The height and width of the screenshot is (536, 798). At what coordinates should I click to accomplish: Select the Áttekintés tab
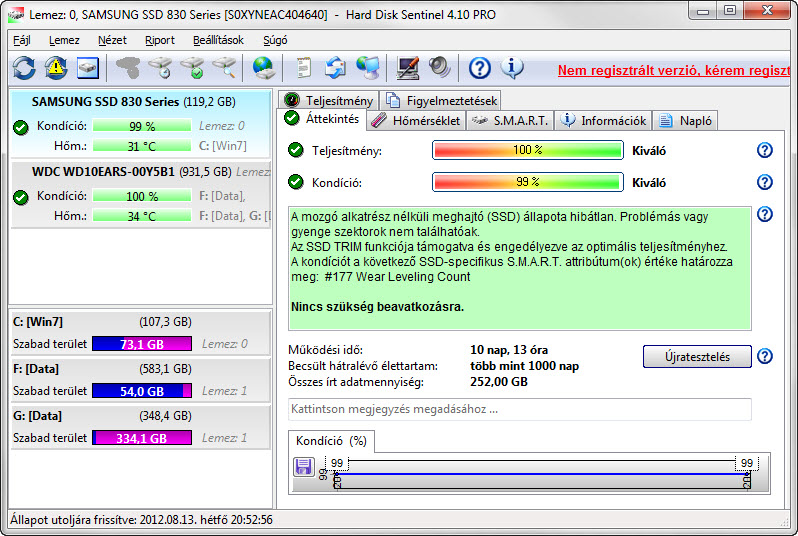coord(322,119)
